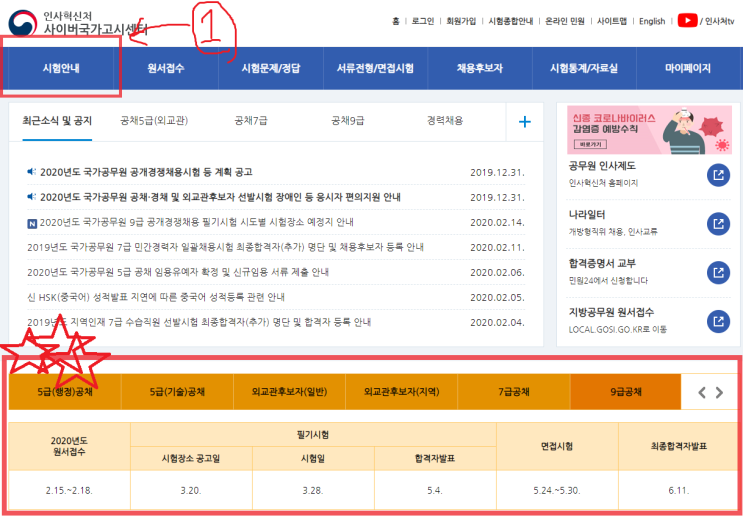743x518 pixels.
Task: Go to 홈 in top links
Action: [x=396, y=21]
